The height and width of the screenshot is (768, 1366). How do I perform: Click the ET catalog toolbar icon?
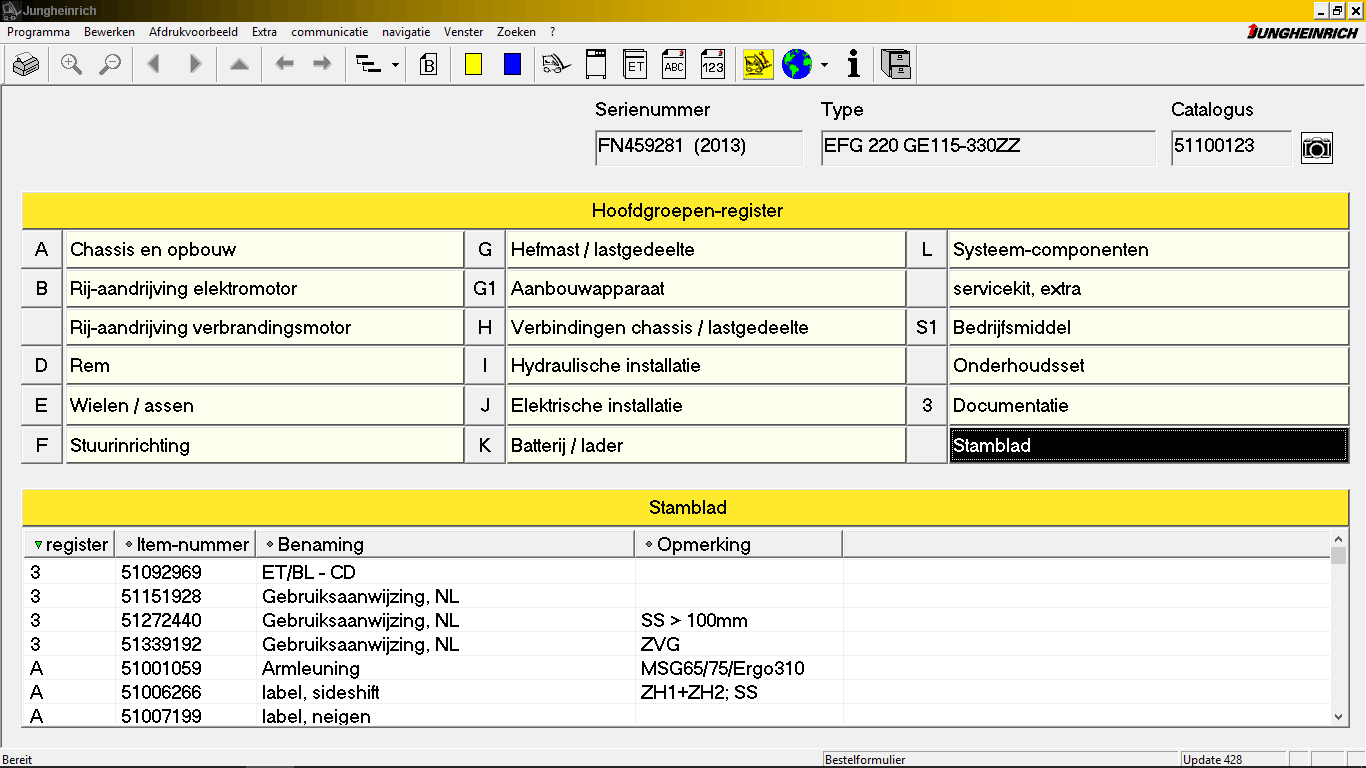coord(635,65)
